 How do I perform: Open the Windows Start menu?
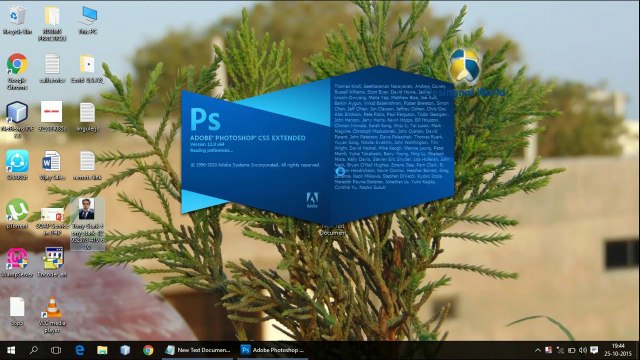pos(11,350)
